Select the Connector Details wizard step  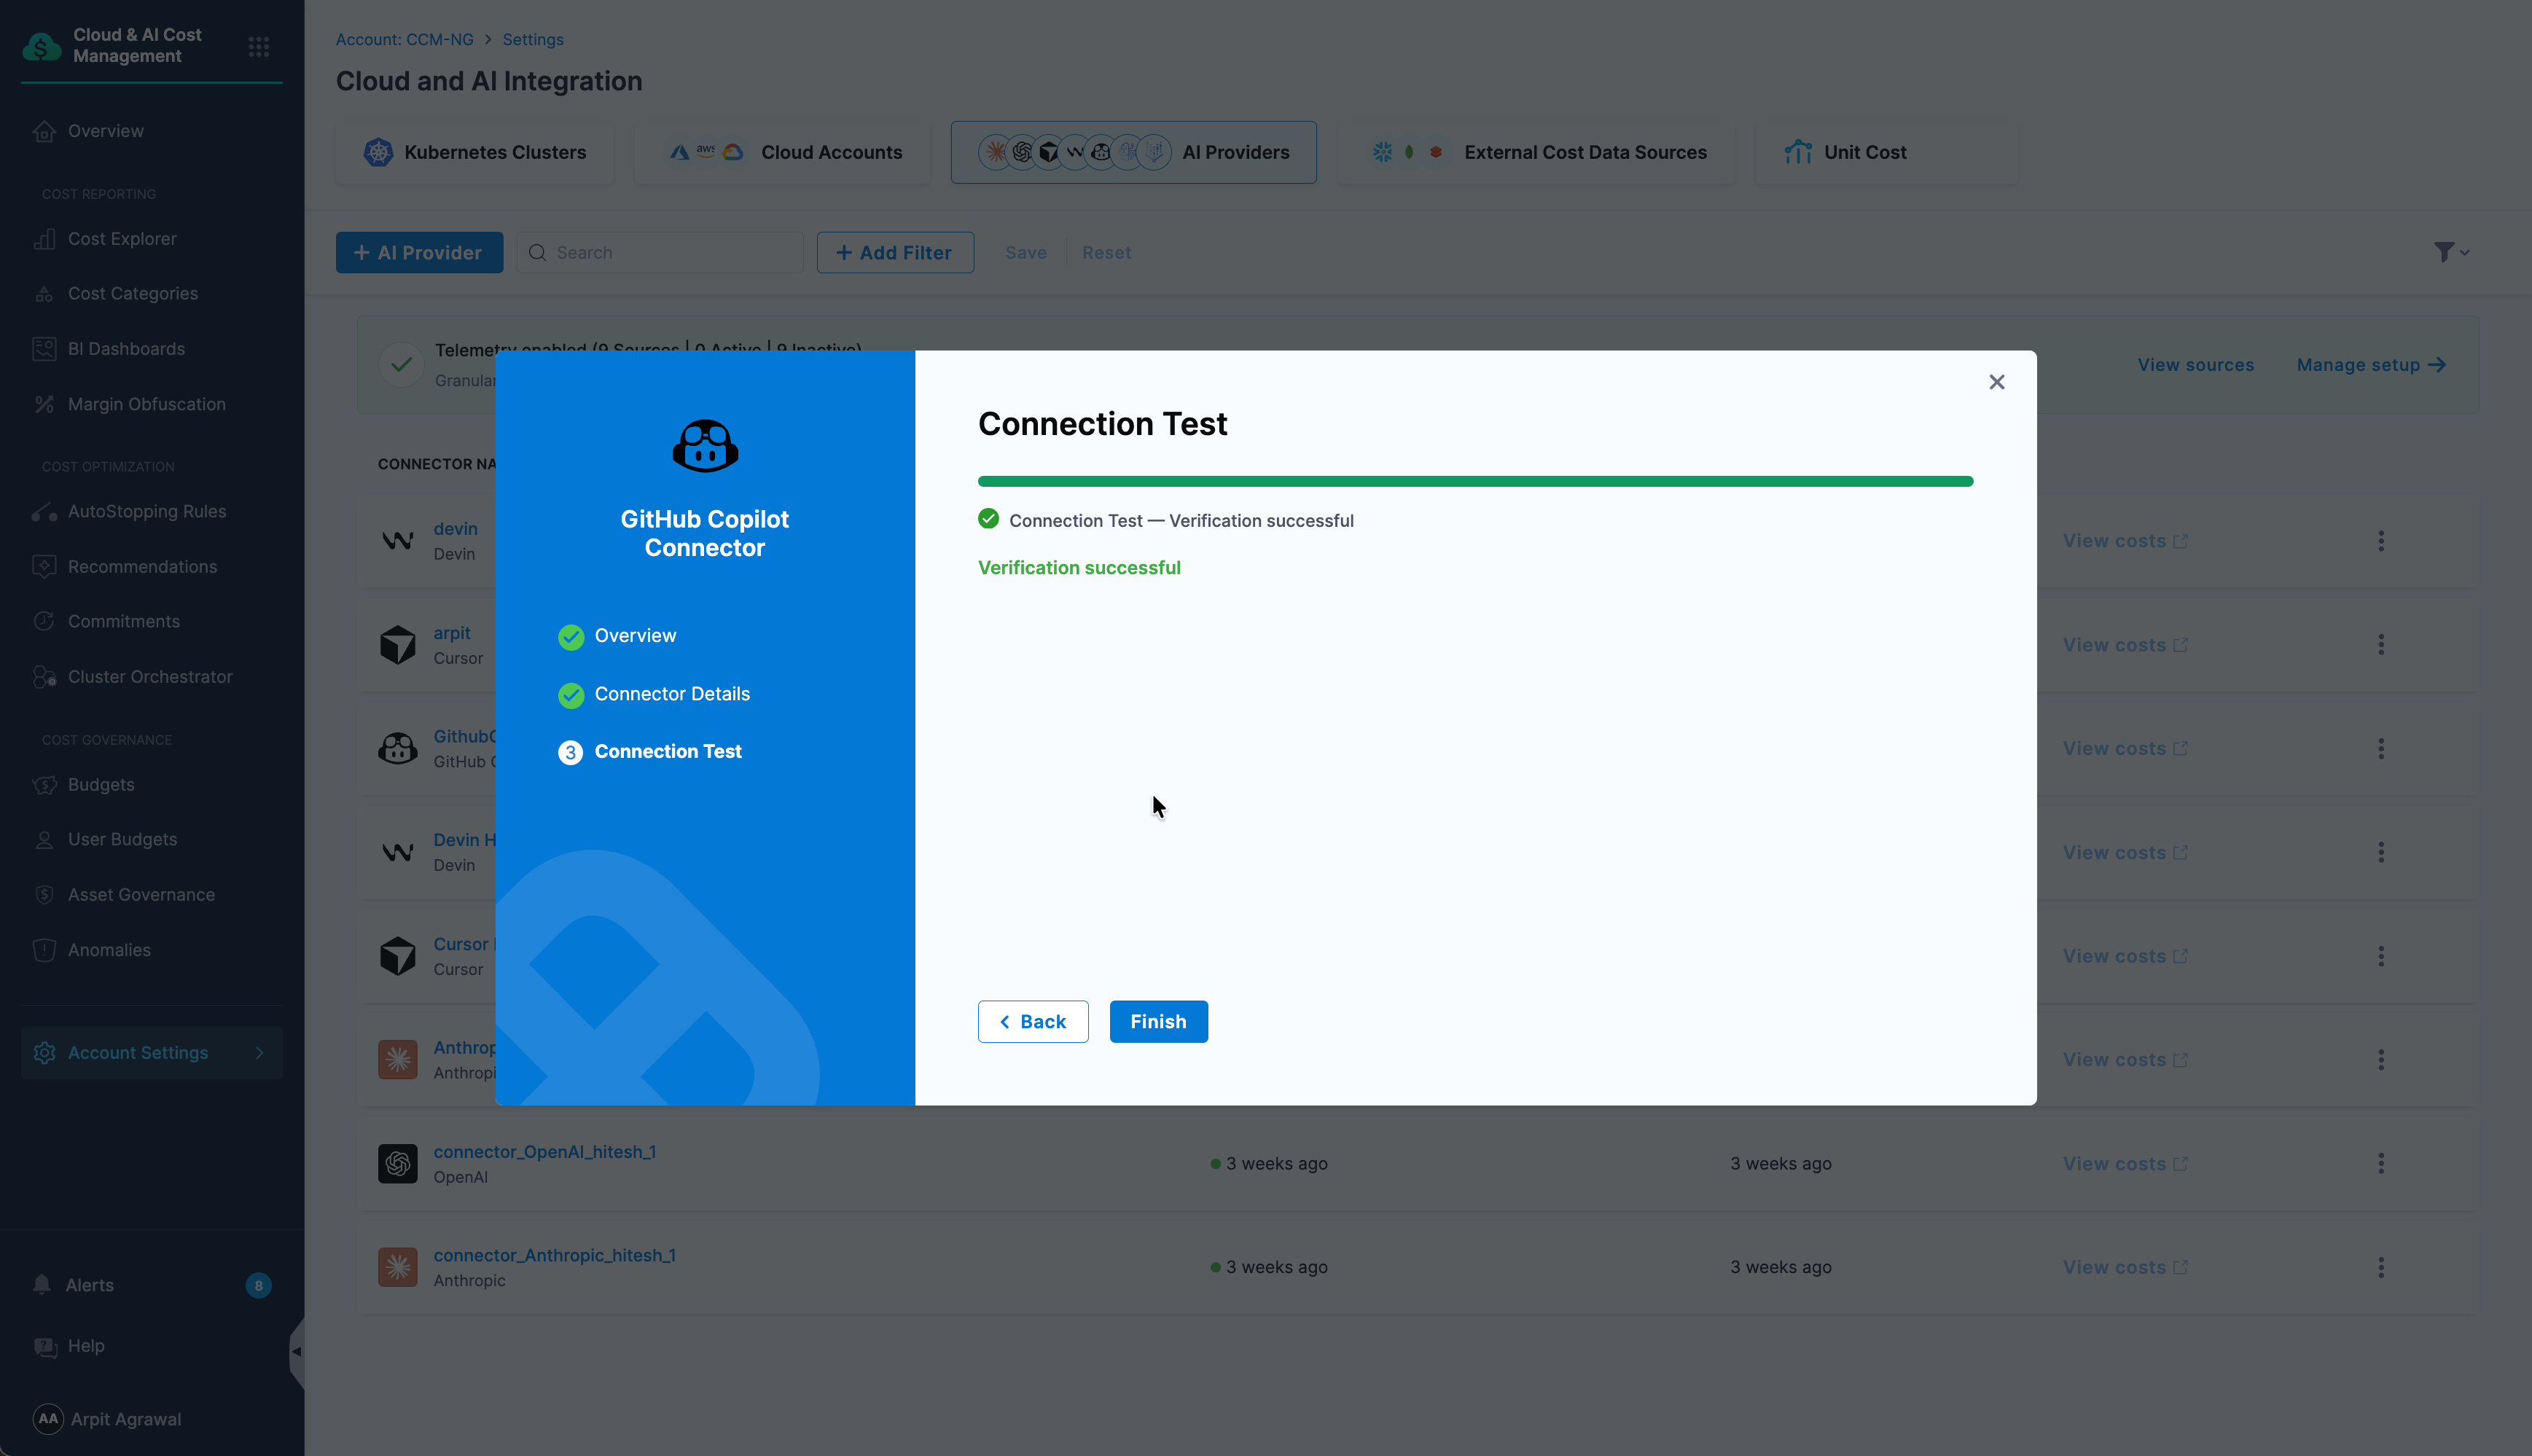point(654,694)
